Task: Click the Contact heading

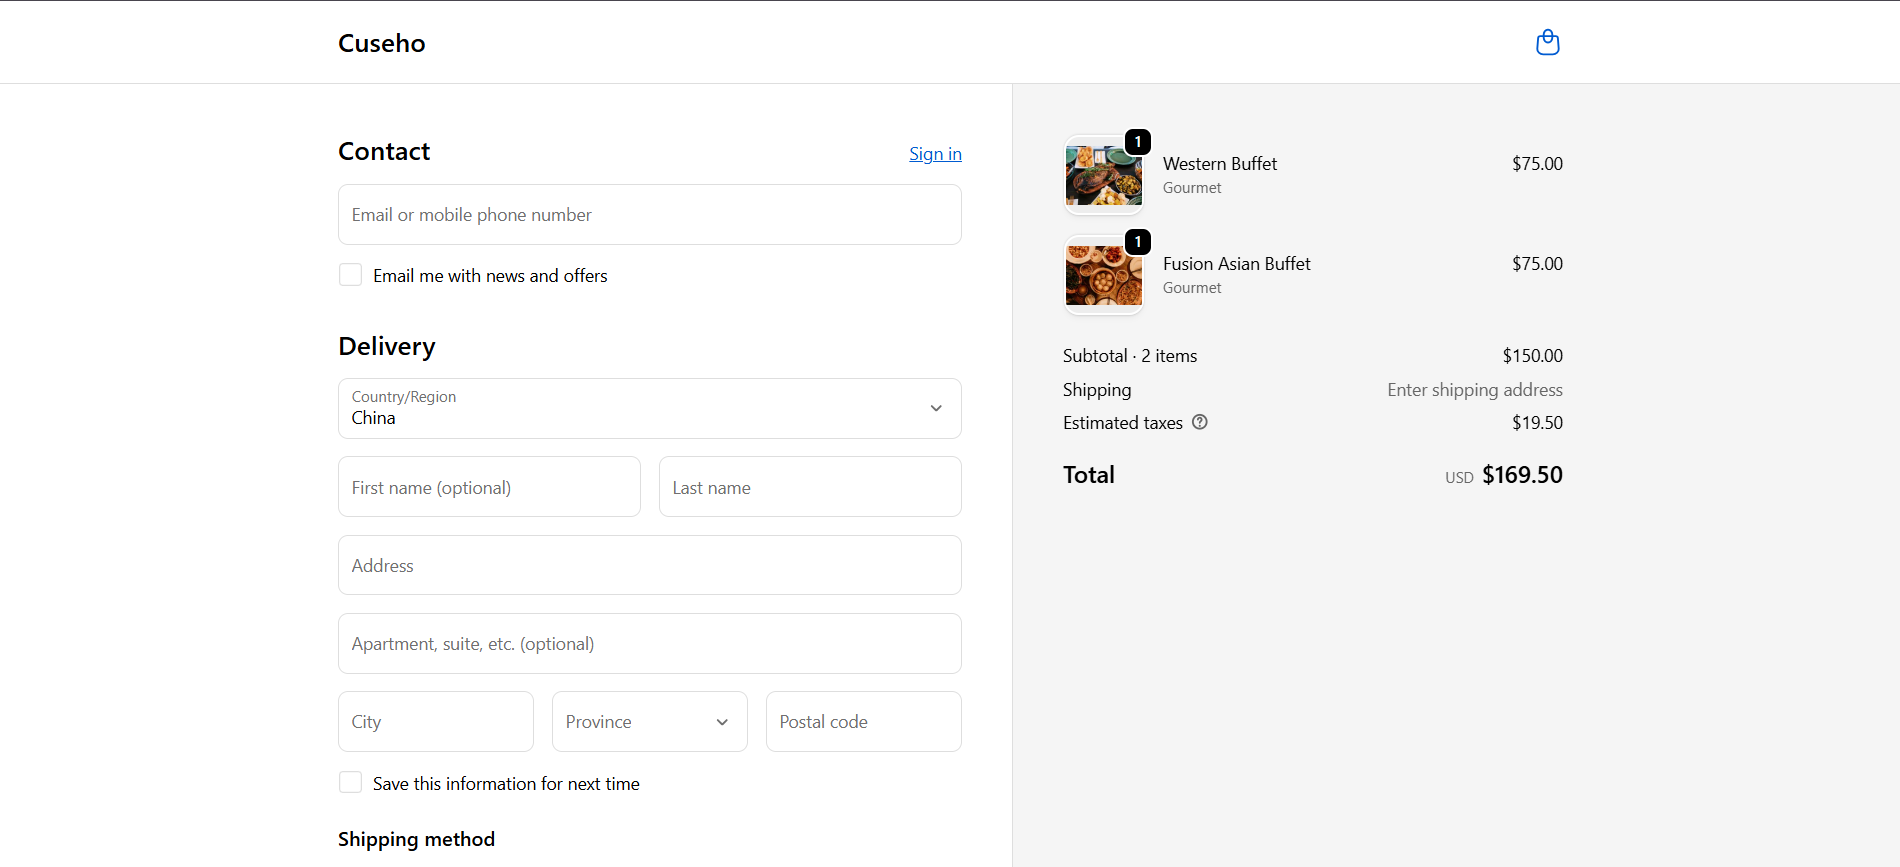Action: 384,151
